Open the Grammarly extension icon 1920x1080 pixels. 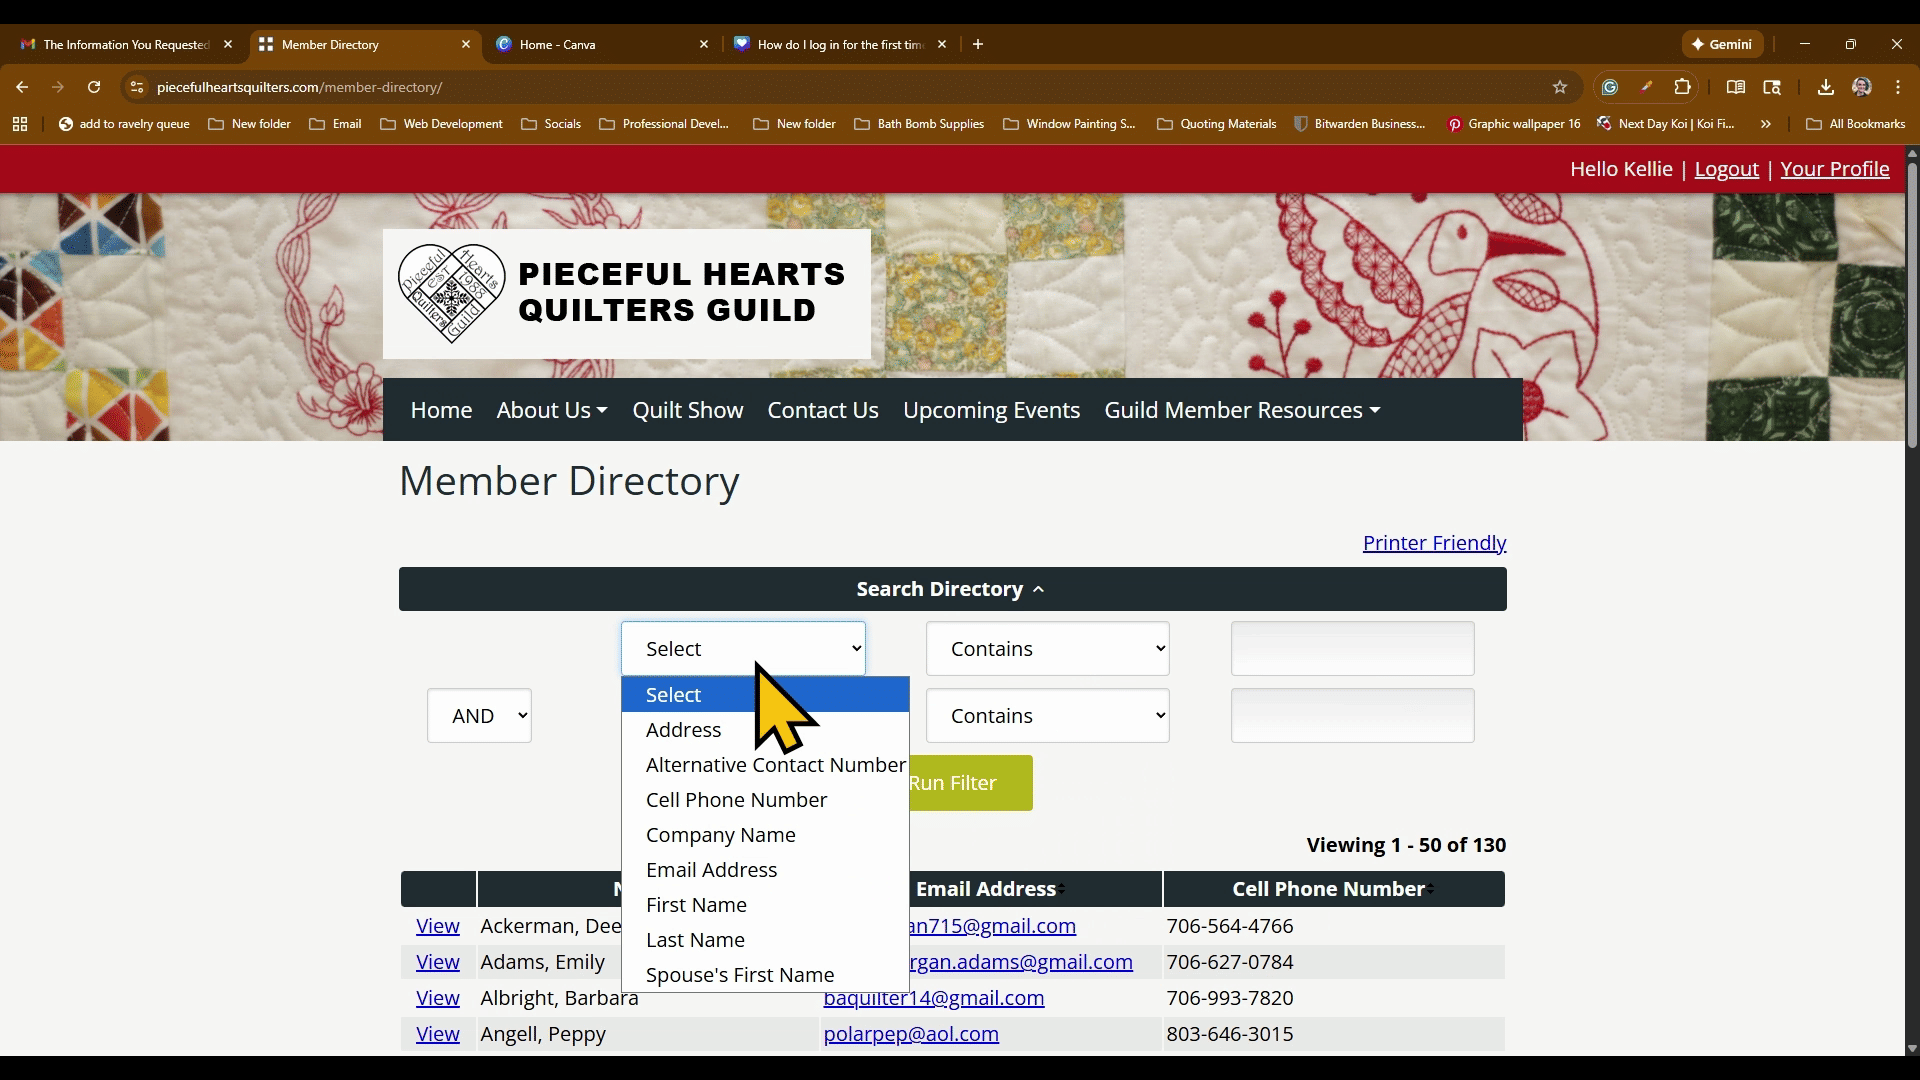[1610, 87]
